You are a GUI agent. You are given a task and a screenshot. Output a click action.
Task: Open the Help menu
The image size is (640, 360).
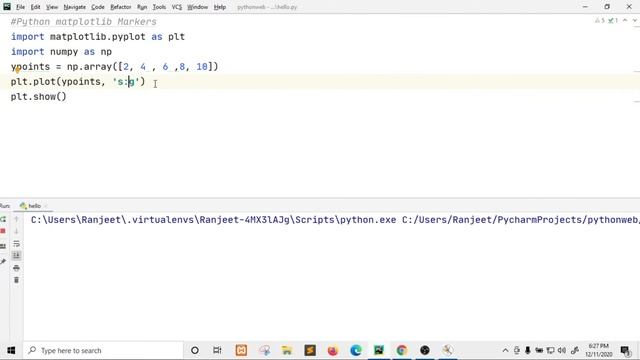220,7
